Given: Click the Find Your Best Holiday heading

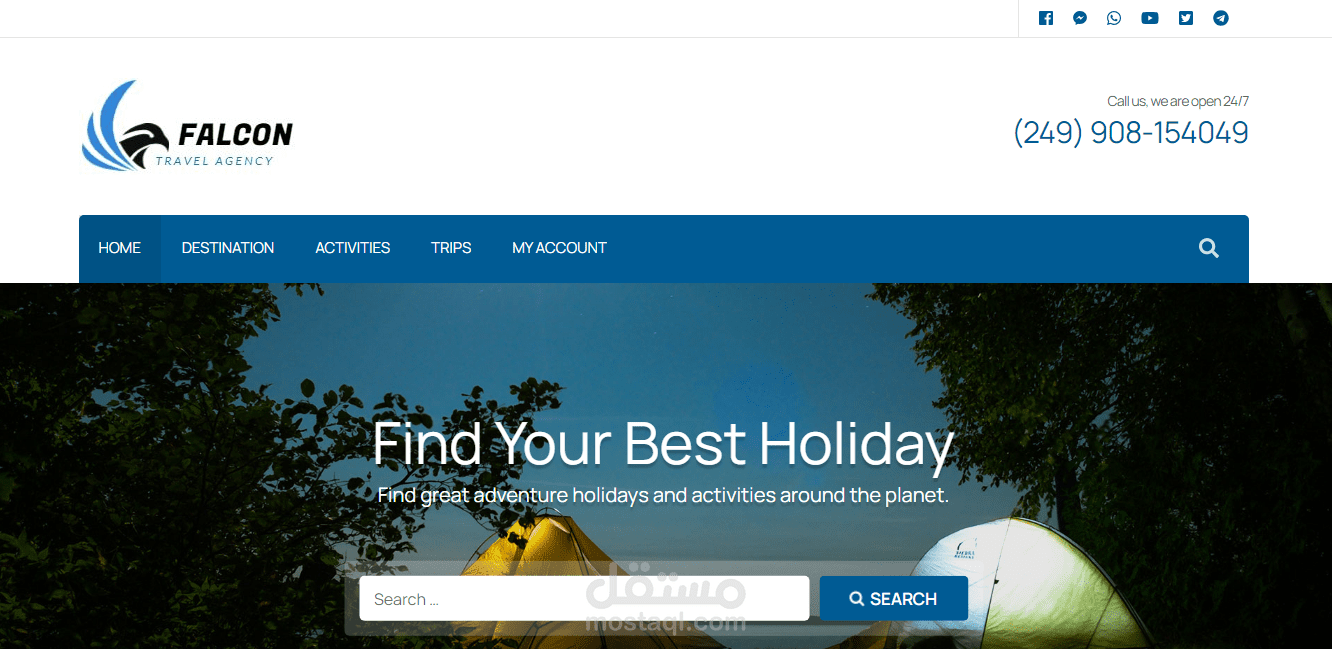Looking at the screenshot, I should pos(663,444).
